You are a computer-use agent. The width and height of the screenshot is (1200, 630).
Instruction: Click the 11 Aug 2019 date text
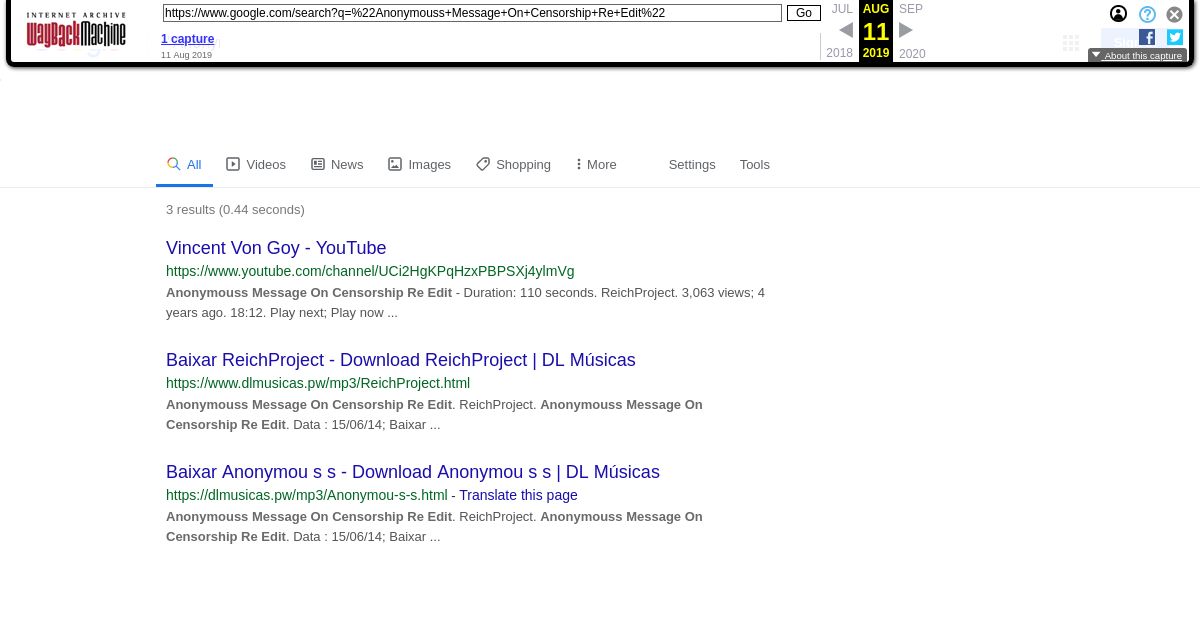click(187, 55)
